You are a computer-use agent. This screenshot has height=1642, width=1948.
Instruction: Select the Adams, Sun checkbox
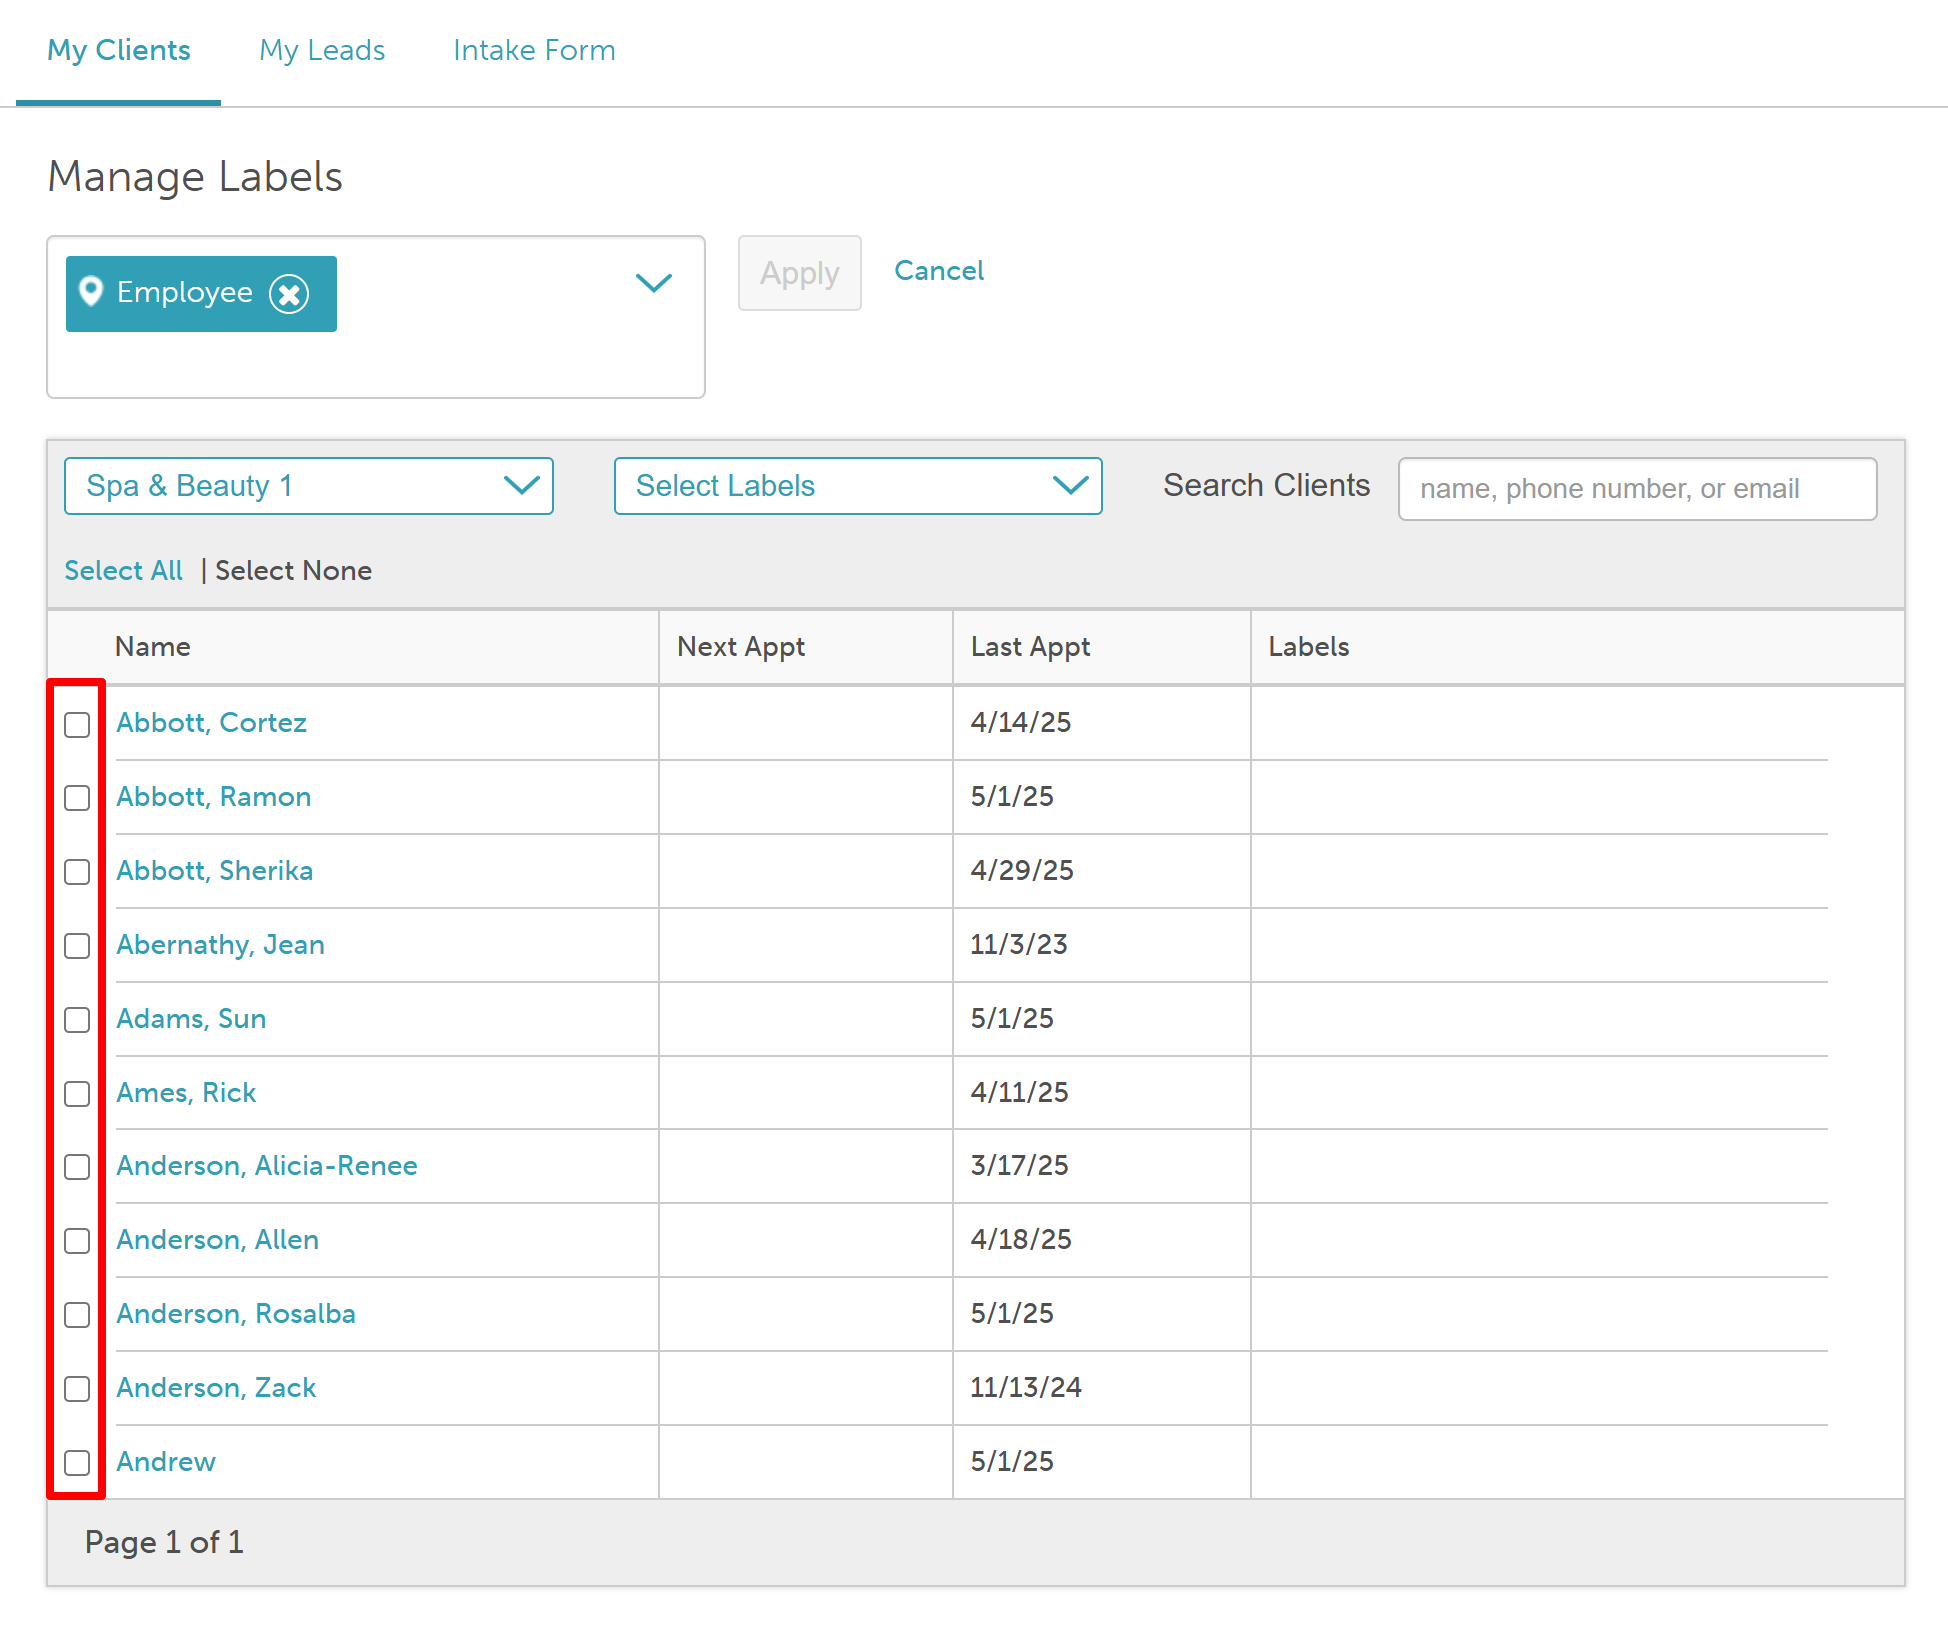(77, 1020)
